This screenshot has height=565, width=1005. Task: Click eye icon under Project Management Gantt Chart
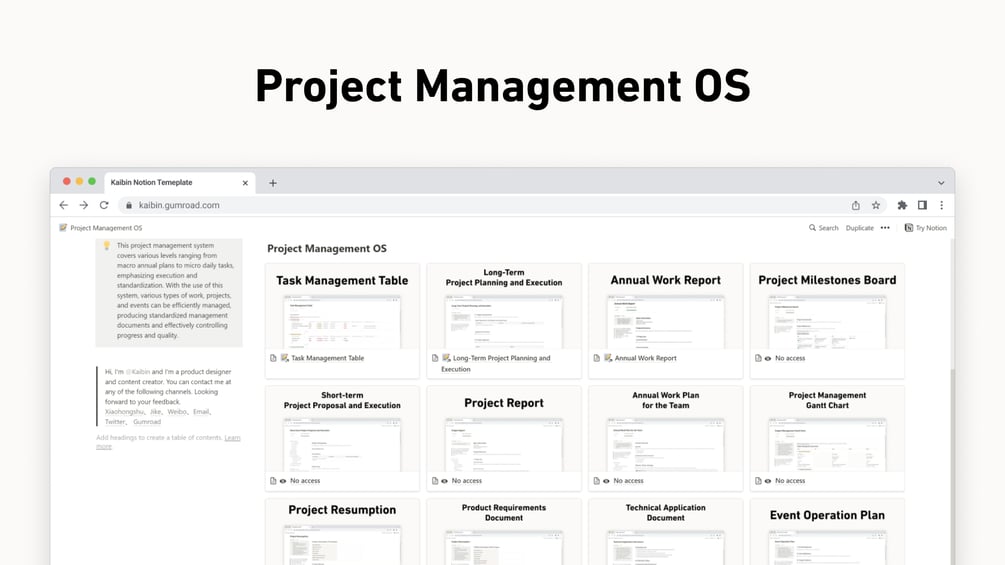[768, 480]
